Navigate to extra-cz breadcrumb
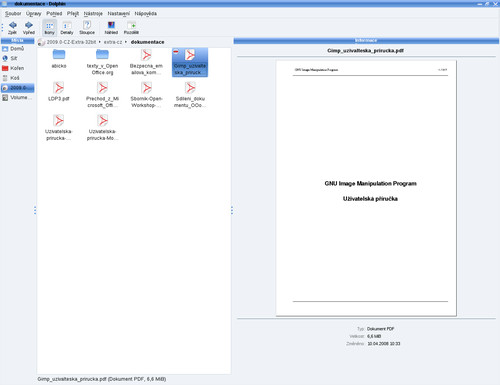 pos(113,42)
